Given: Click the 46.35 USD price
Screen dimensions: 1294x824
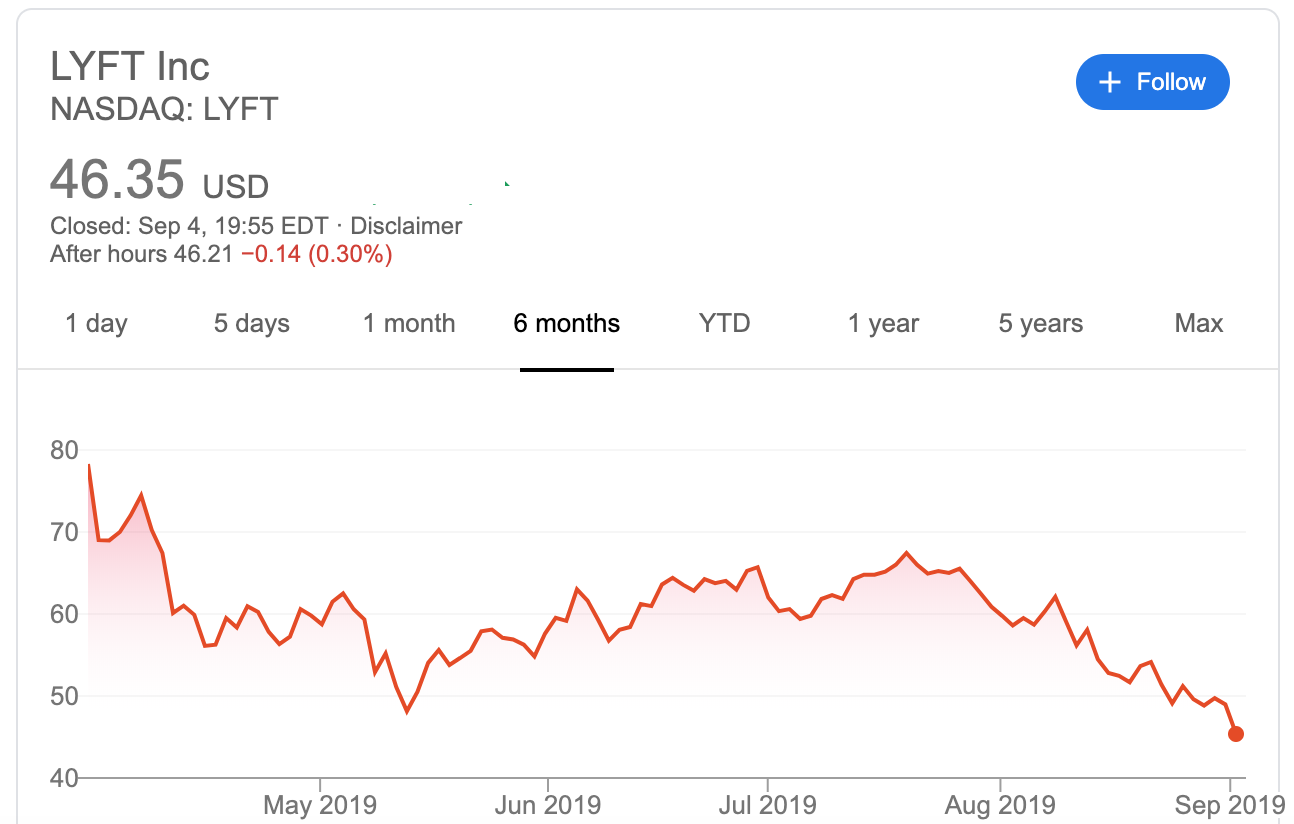Looking at the screenshot, I should [159, 181].
